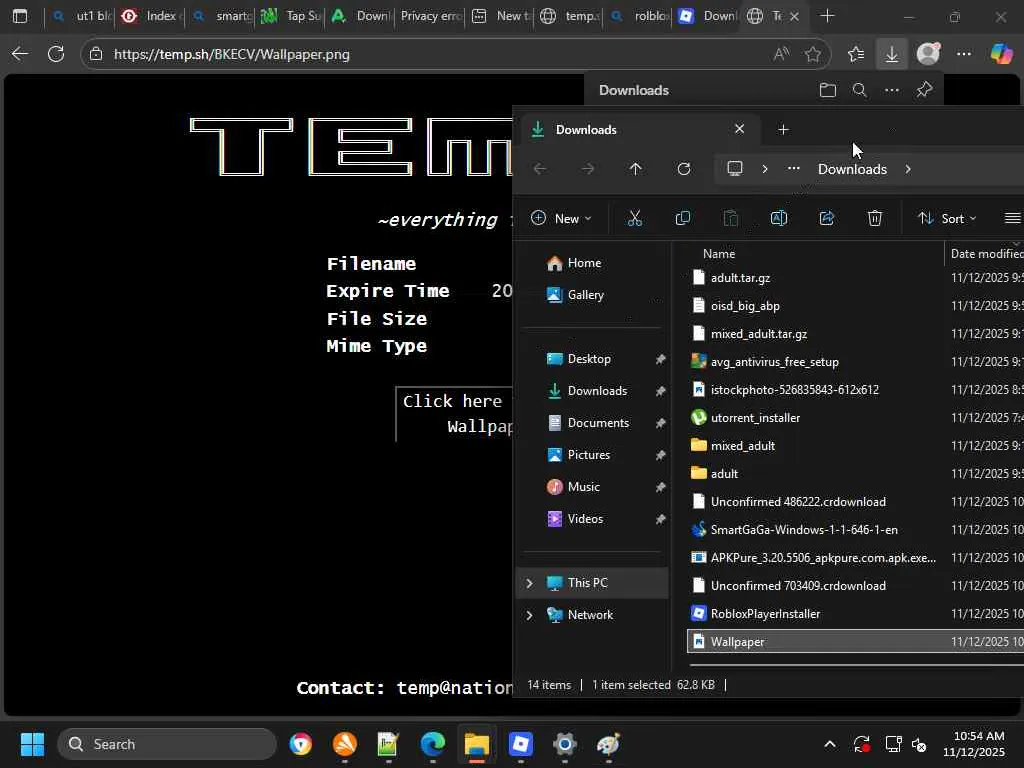Viewport: 1024px width, 768px height.
Task: Expand the Network tree node
Action: click(530, 615)
